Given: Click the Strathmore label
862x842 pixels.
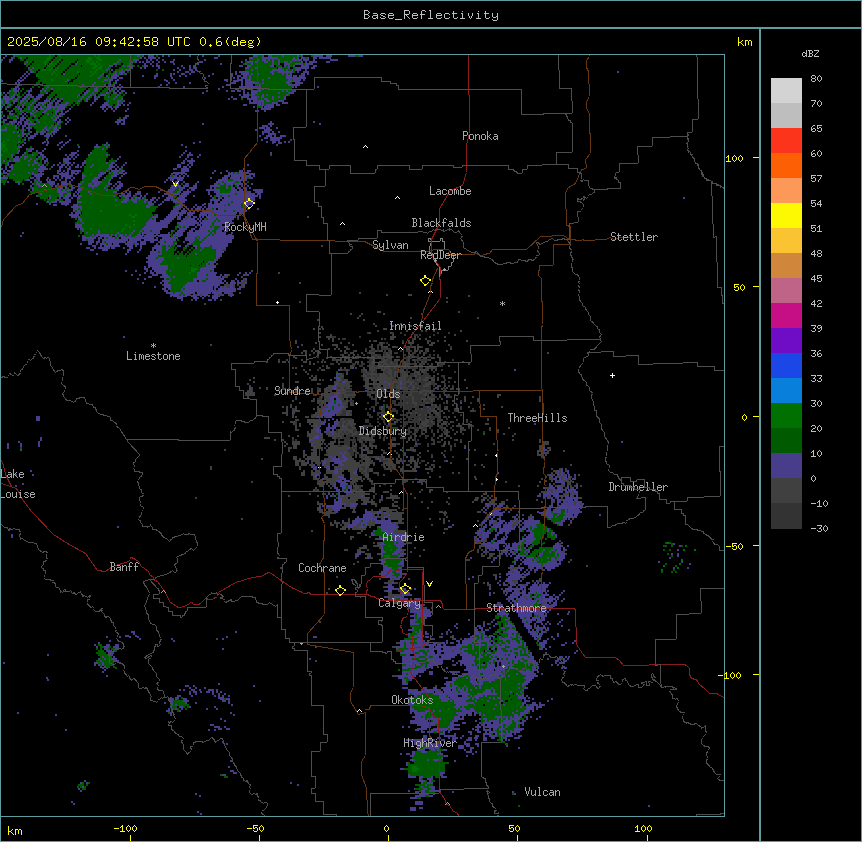Looking at the screenshot, I should pos(516,608).
